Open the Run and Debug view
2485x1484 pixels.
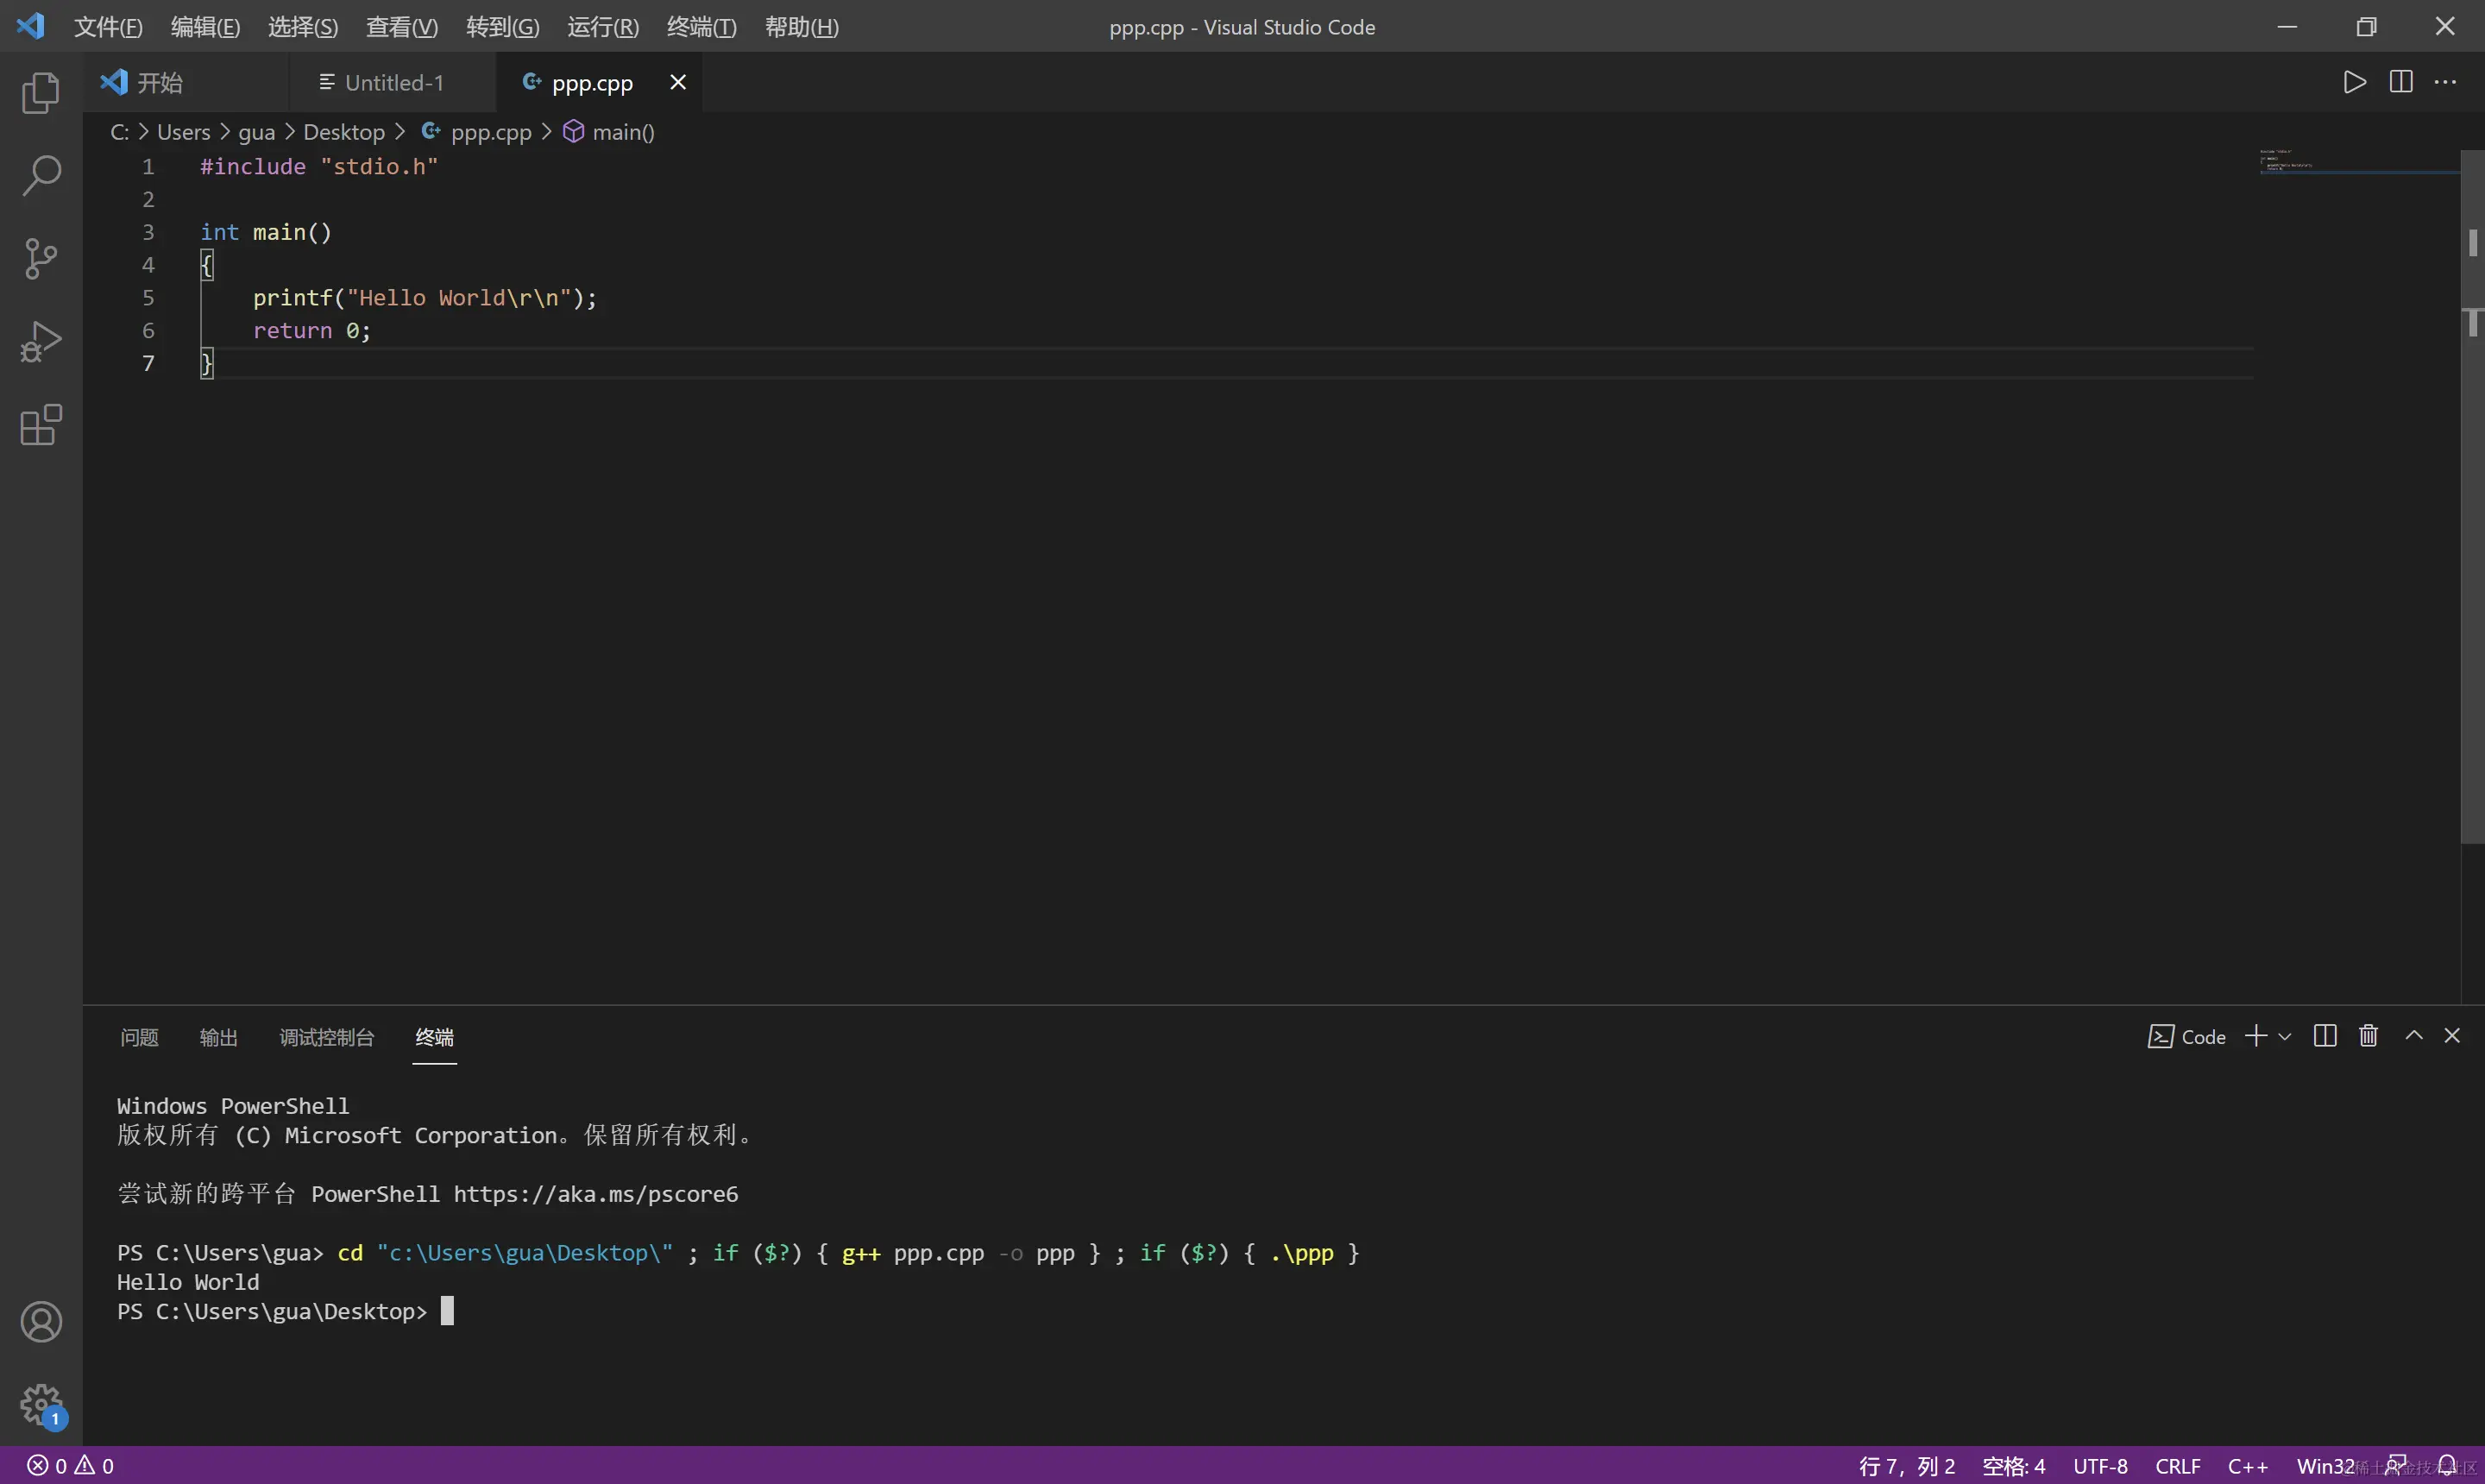point(41,342)
